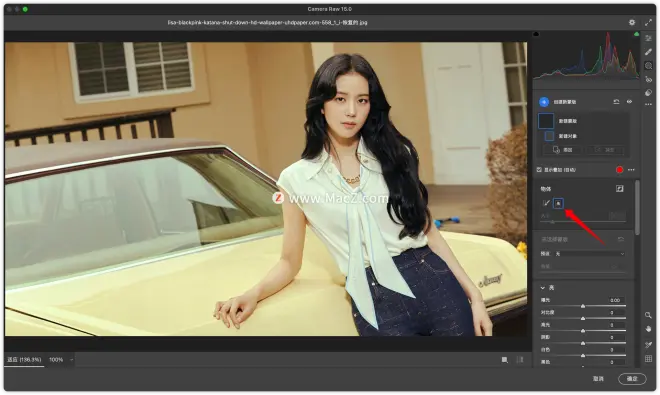Toggle the grid overlay icon

pos(648,359)
